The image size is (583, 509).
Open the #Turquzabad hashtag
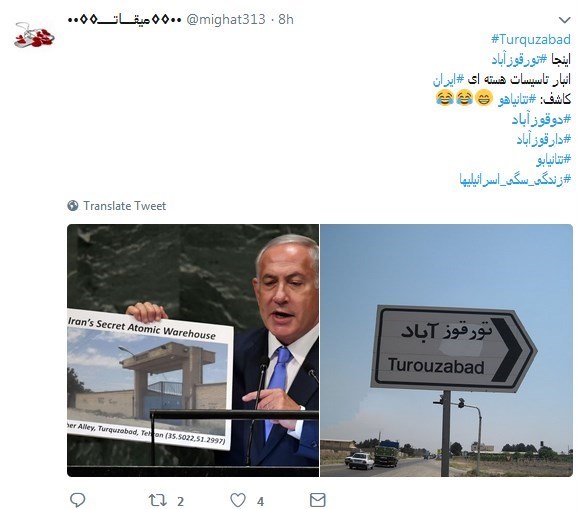click(x=531, y=39)
